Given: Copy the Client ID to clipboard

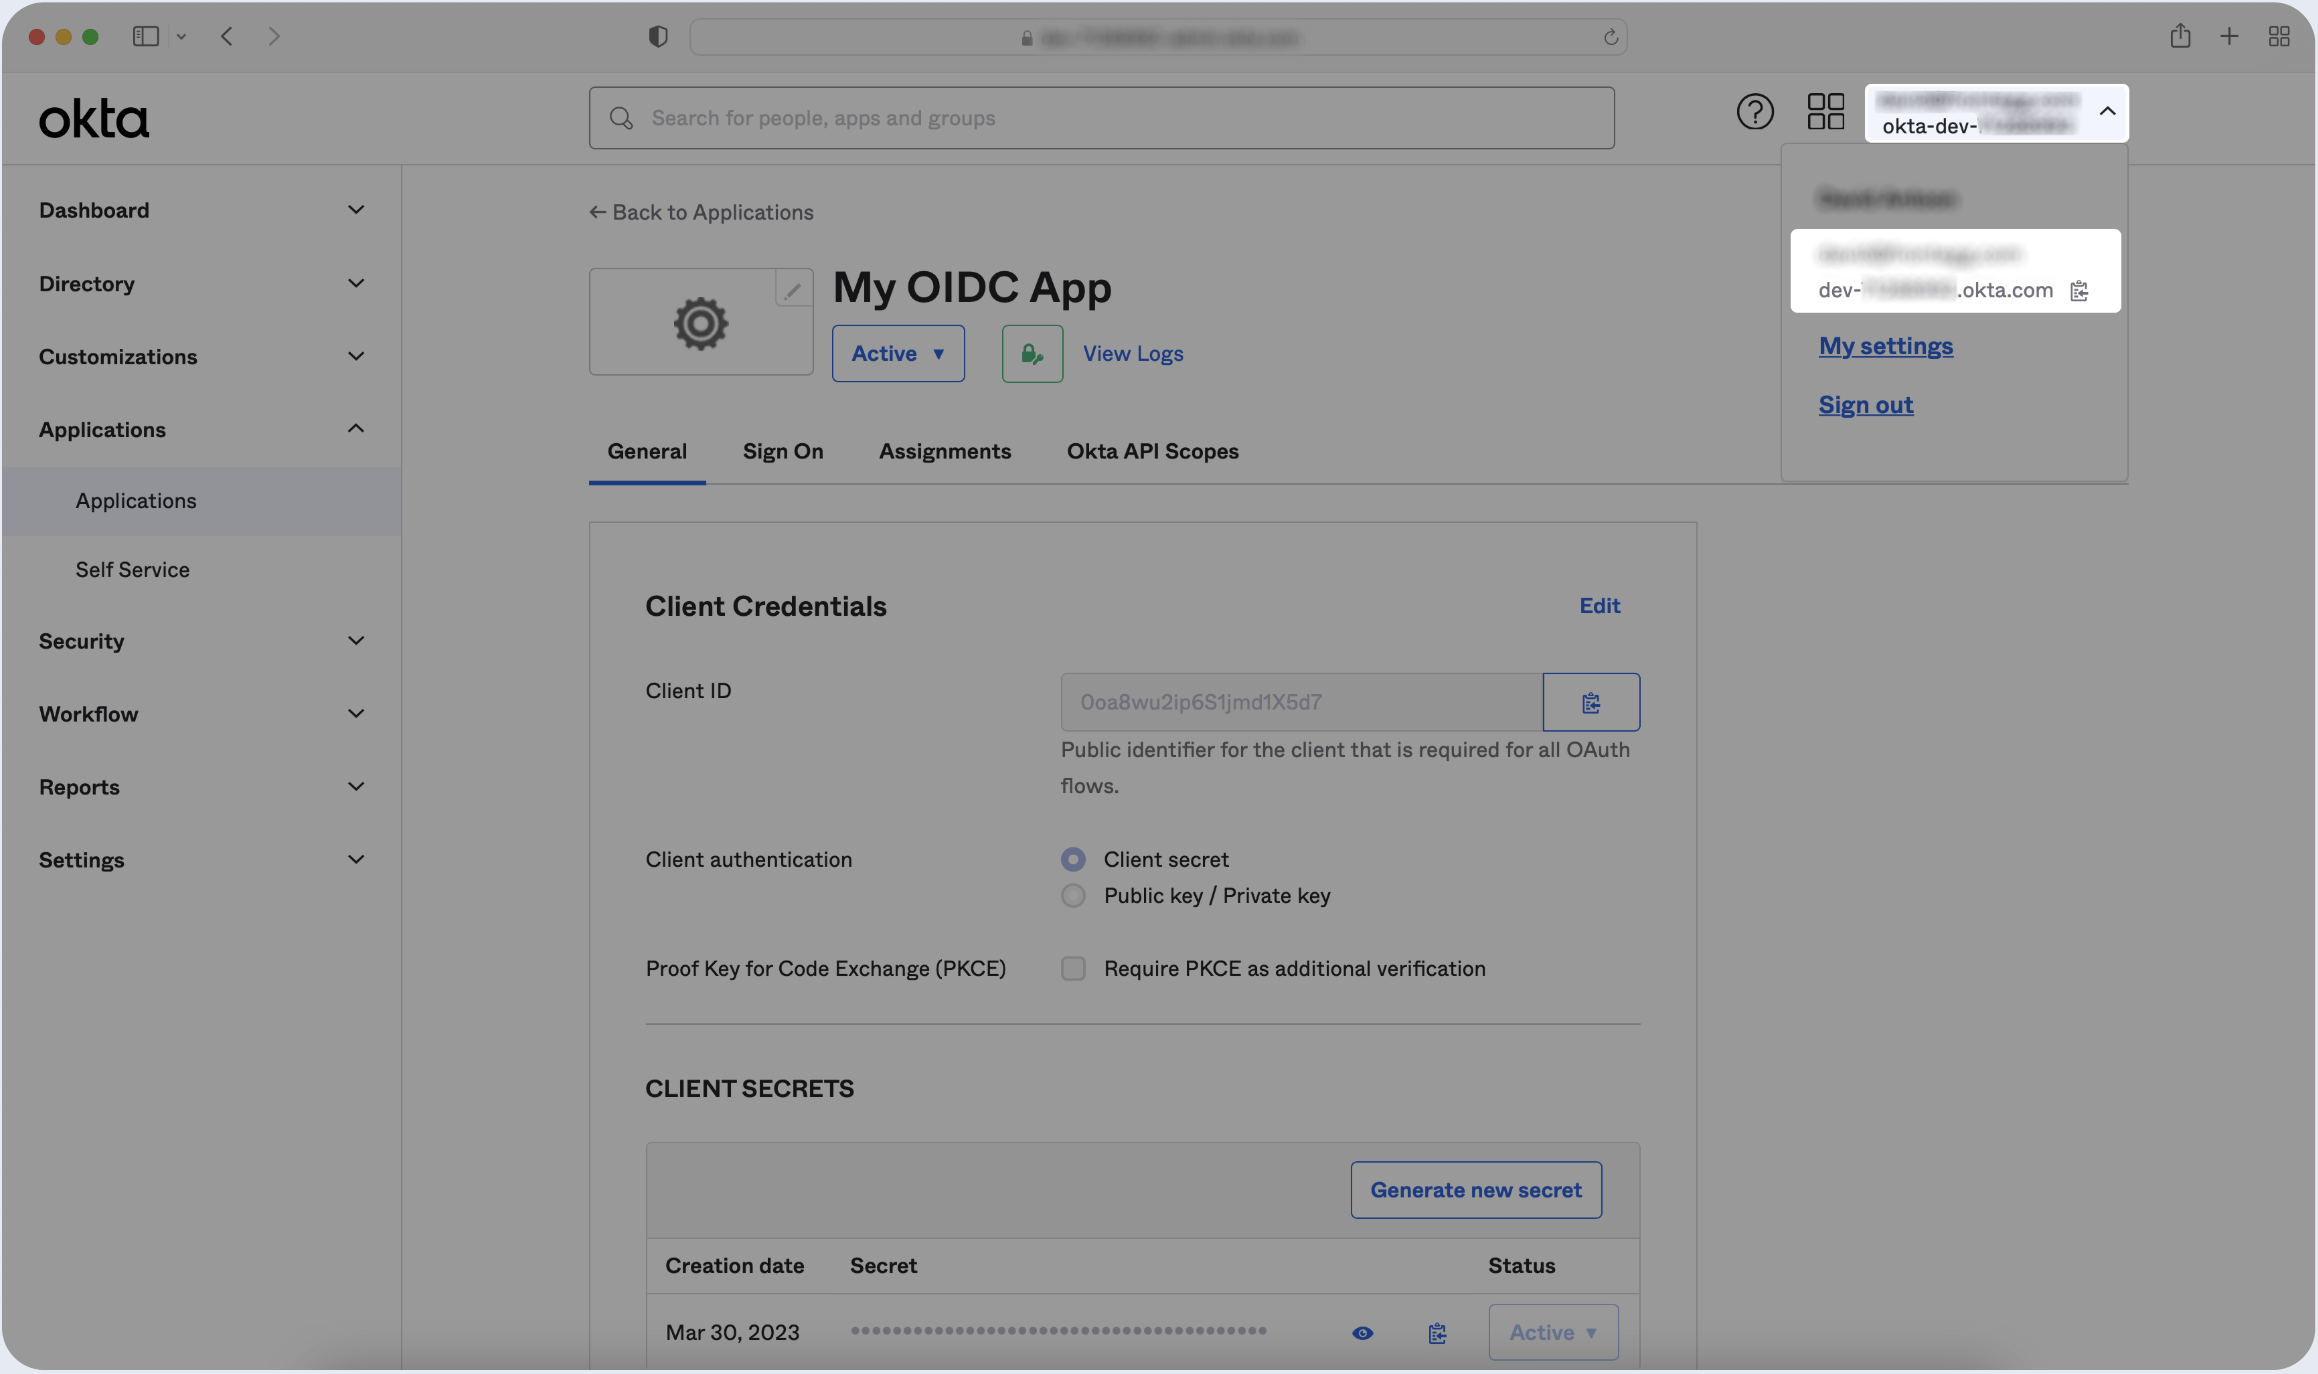Looking at the screenshot, I should (x=1590, y=702).
